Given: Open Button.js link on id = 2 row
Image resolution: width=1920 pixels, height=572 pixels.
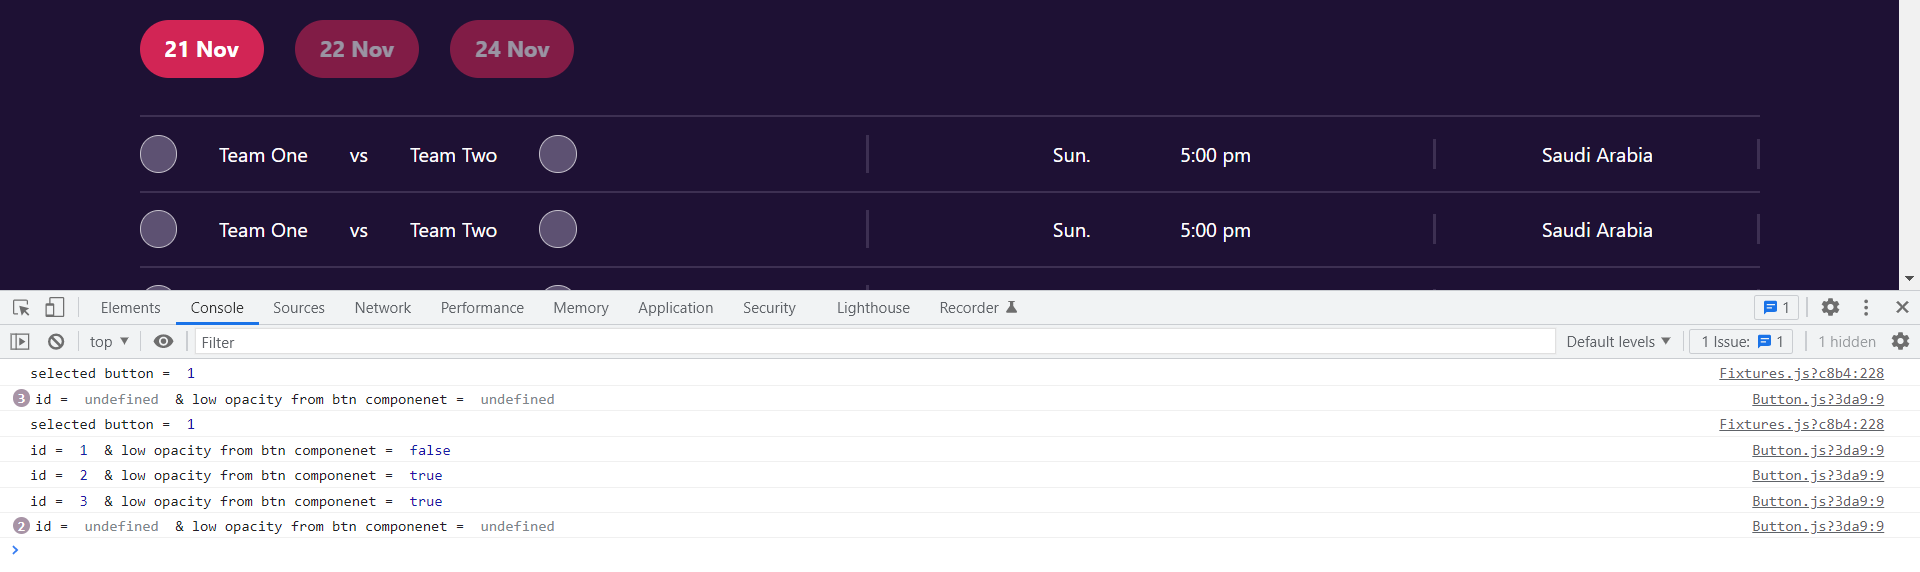Looking at the screenshot, I should coord(1817,475).
